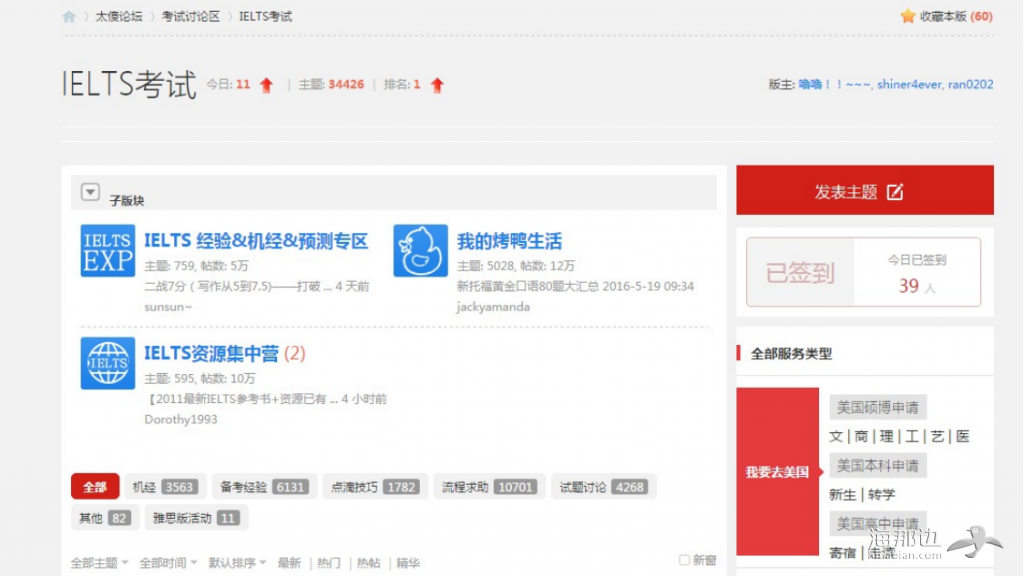Open the IELTS考试 breadcrumb link
The width and height of the screenshot is (1024, 576).
265,16
